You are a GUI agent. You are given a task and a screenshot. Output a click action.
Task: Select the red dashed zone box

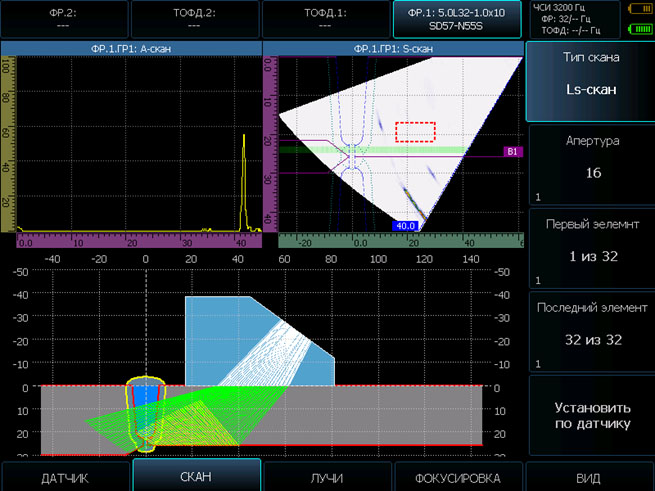[x=417, y=132]
